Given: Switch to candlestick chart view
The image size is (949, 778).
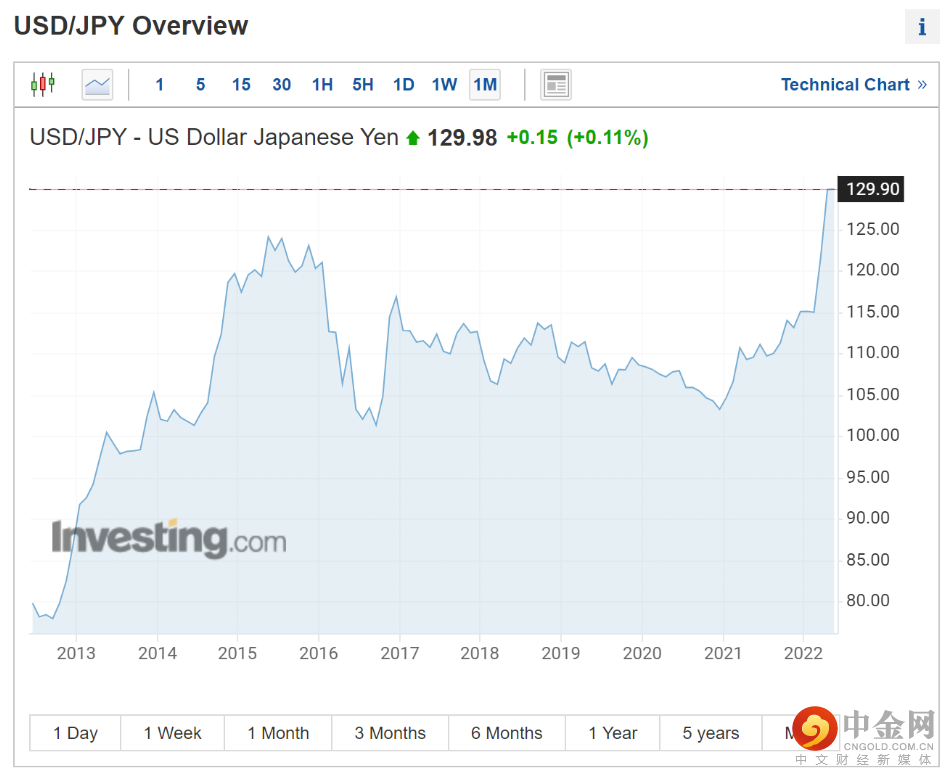Looking at the screenshot, I should pos(43,84).
